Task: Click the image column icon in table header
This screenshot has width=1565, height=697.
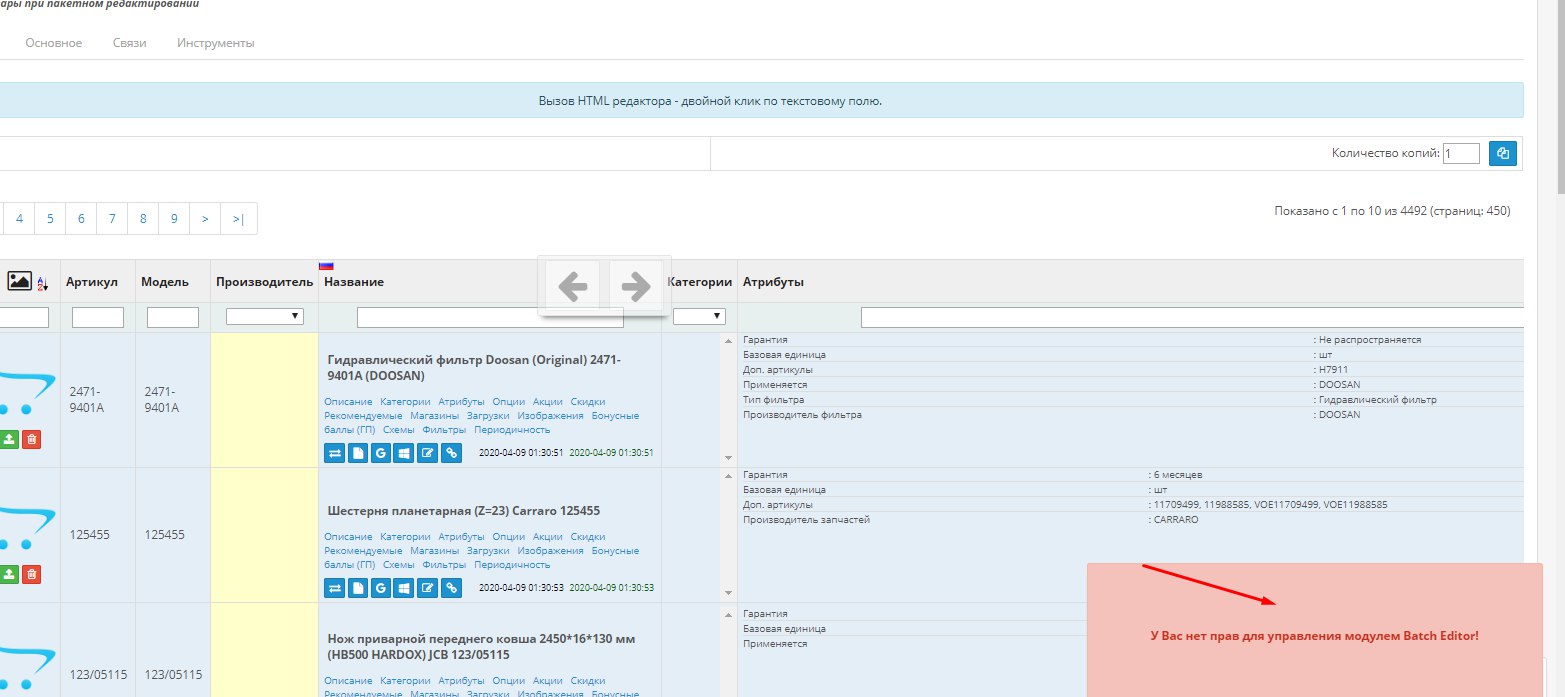Action: click(x=20, y=282)
